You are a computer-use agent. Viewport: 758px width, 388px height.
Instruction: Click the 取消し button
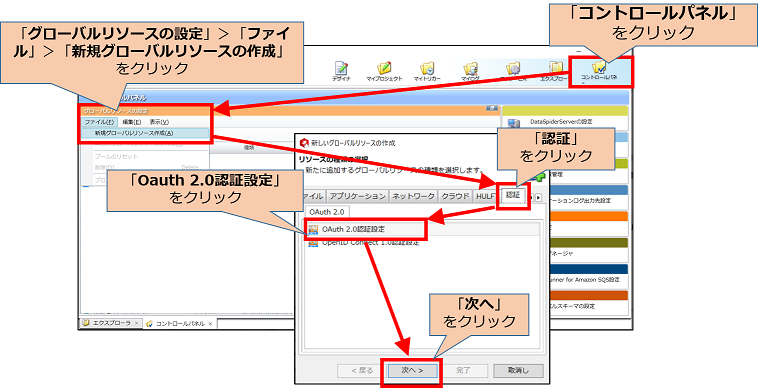518,371
